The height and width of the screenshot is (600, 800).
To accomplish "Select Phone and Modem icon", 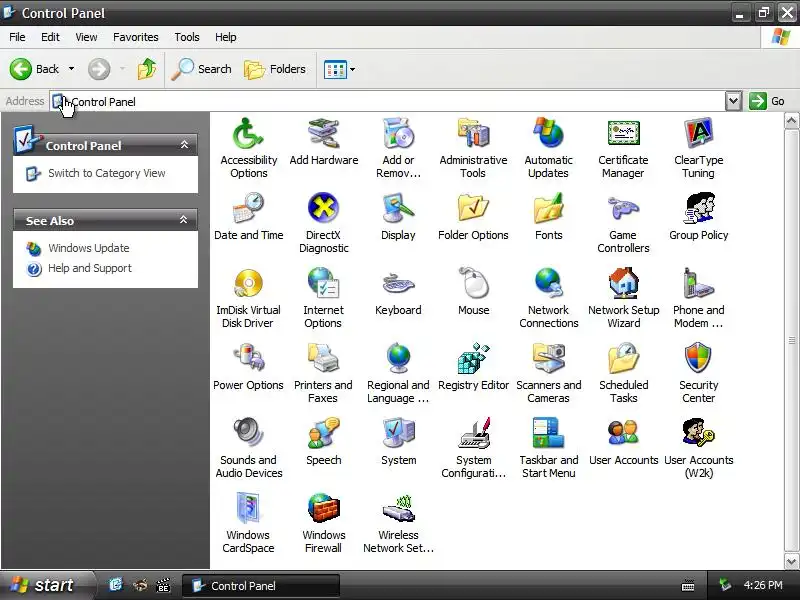I will 698,283.
